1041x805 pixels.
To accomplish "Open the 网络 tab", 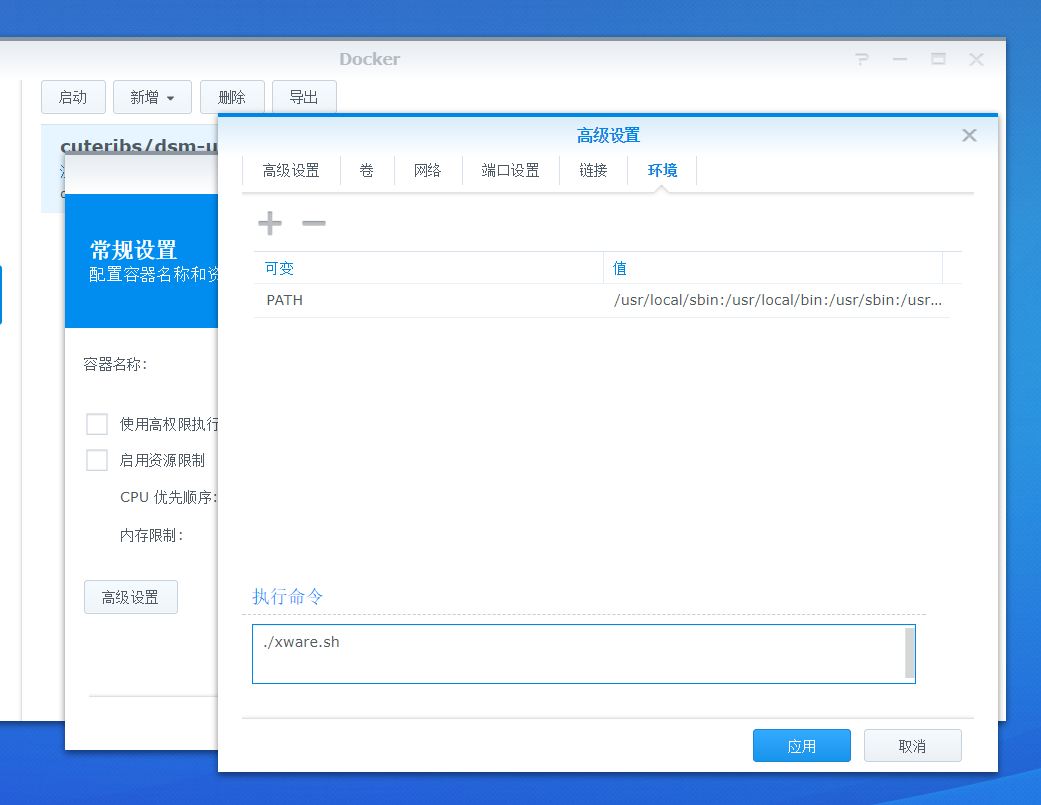I will point(428,171).
